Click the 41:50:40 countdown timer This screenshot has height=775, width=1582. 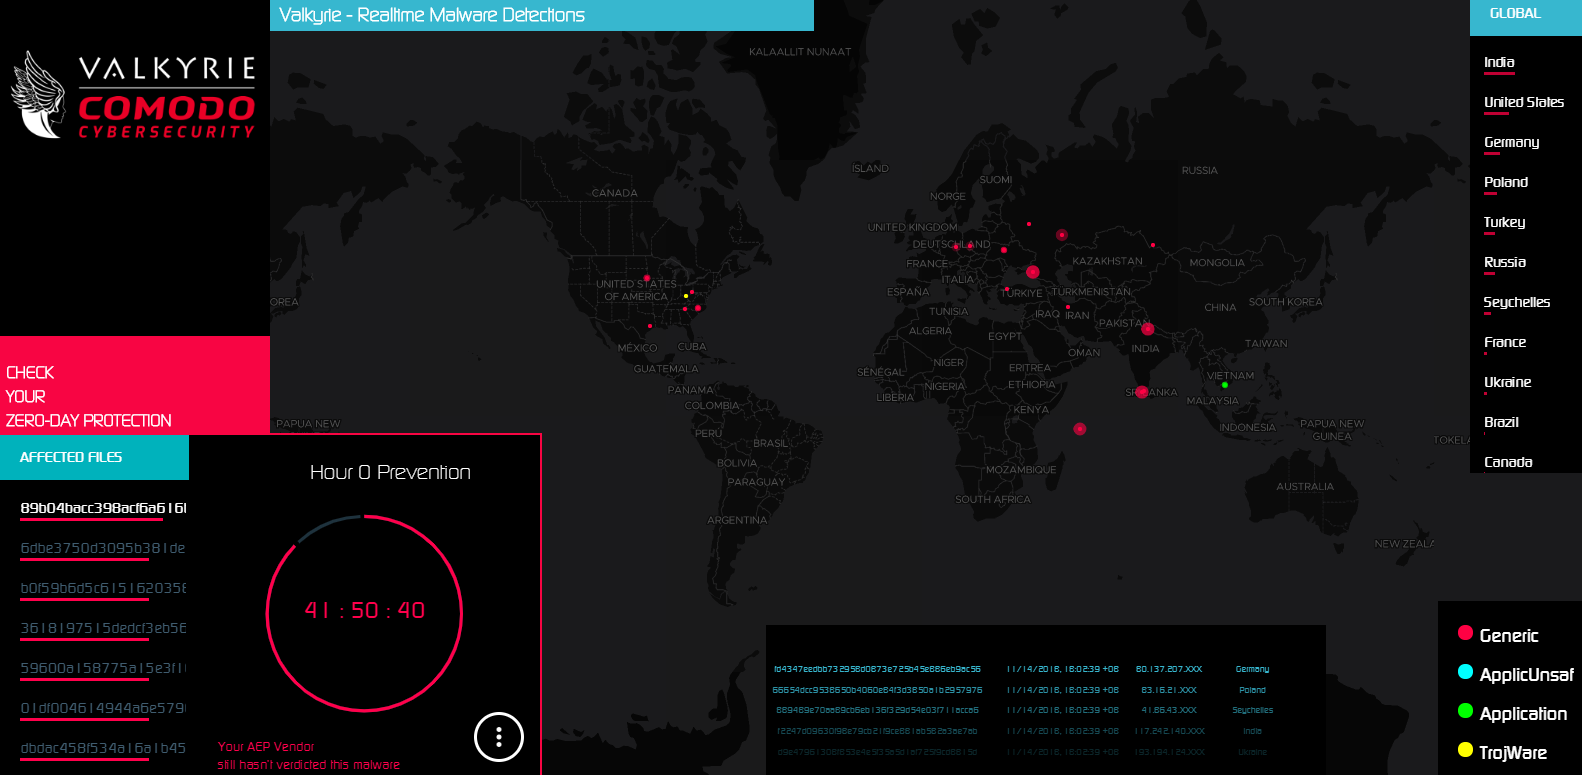pyautogui.click(x=365, y=610)
